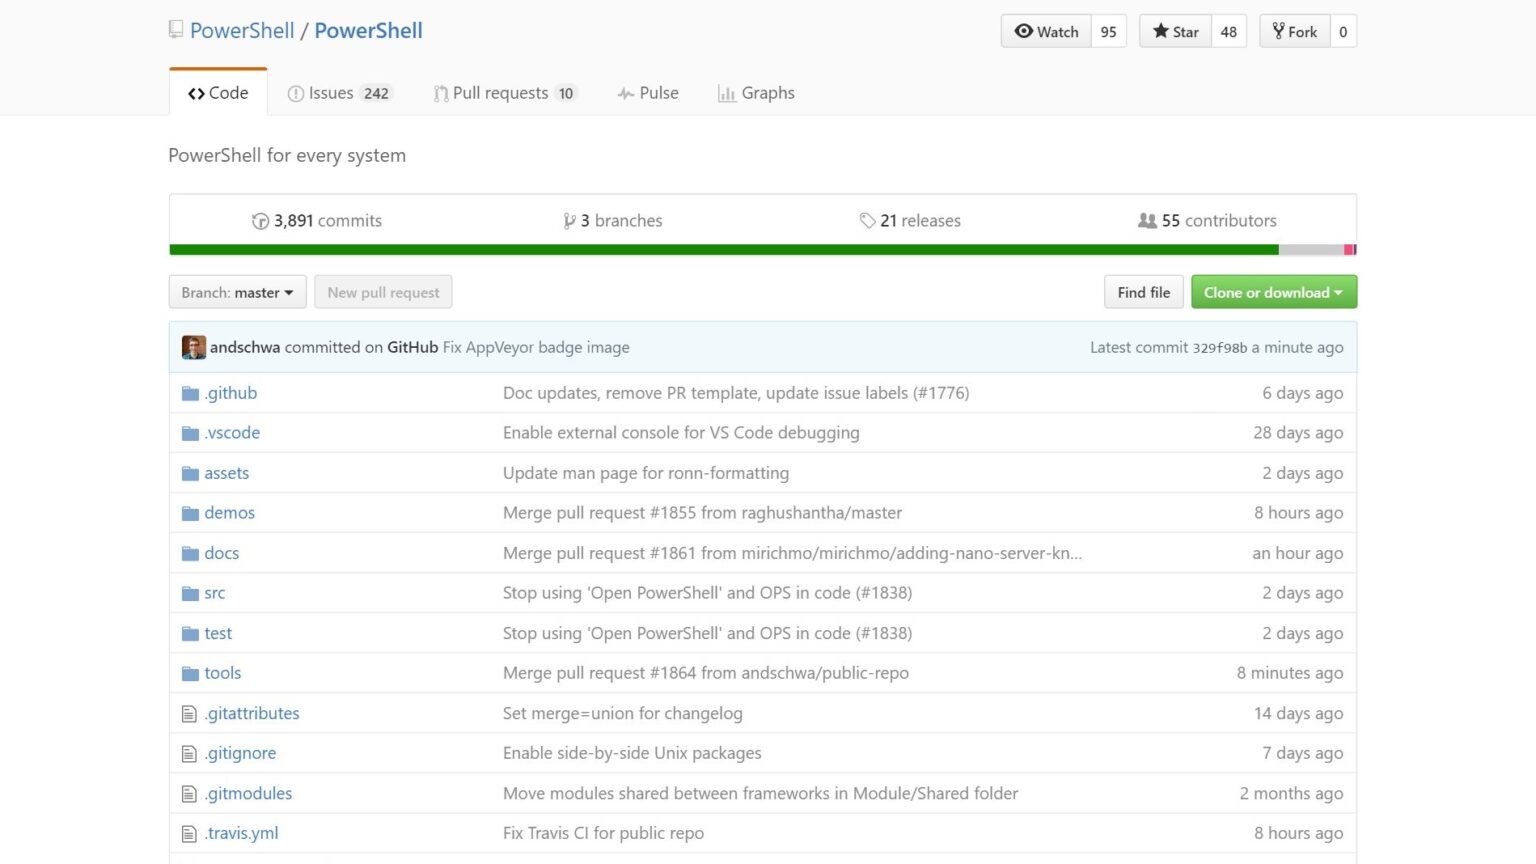The width and height of the screenshot is (1536, 864).
Task: Open the Branch: master dropdown
Action: click(x=237, y=292)
